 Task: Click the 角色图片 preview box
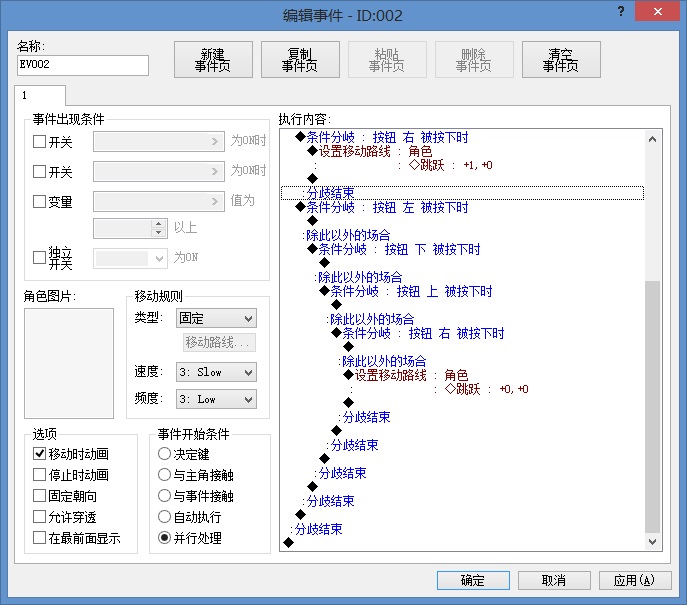coord(69,363)
